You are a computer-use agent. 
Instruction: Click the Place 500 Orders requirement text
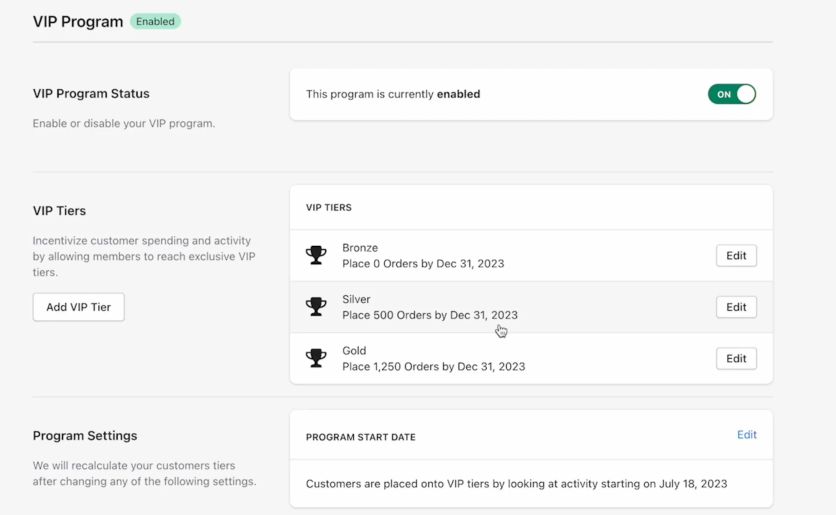pos(430,315)
